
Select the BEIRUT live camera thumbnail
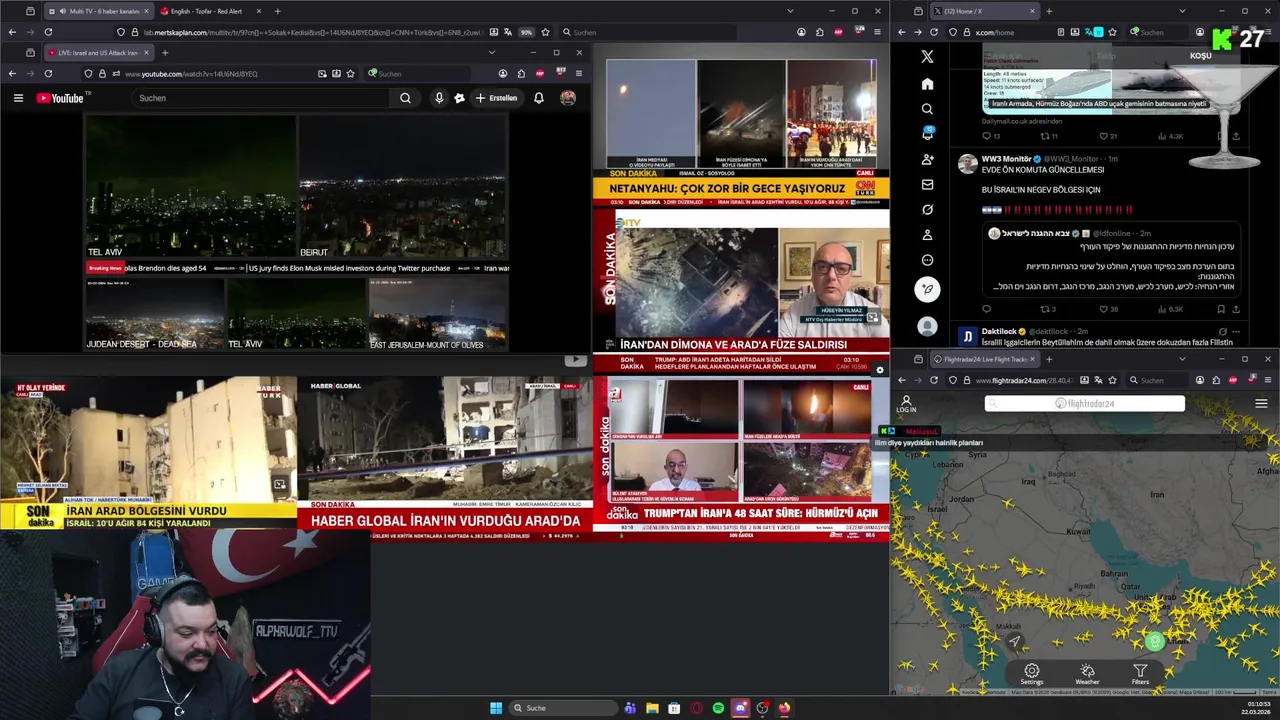(402, 187)
